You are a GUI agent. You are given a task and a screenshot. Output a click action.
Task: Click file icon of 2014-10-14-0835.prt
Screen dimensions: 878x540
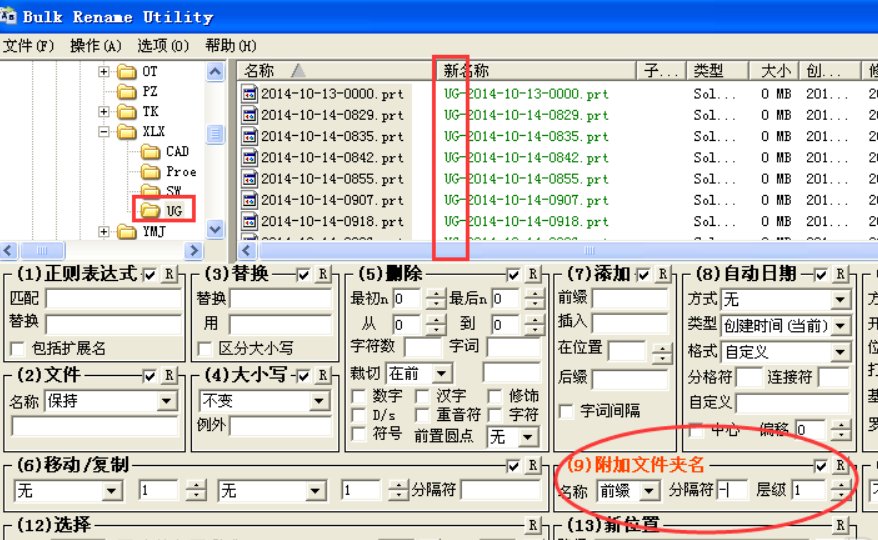249,136
